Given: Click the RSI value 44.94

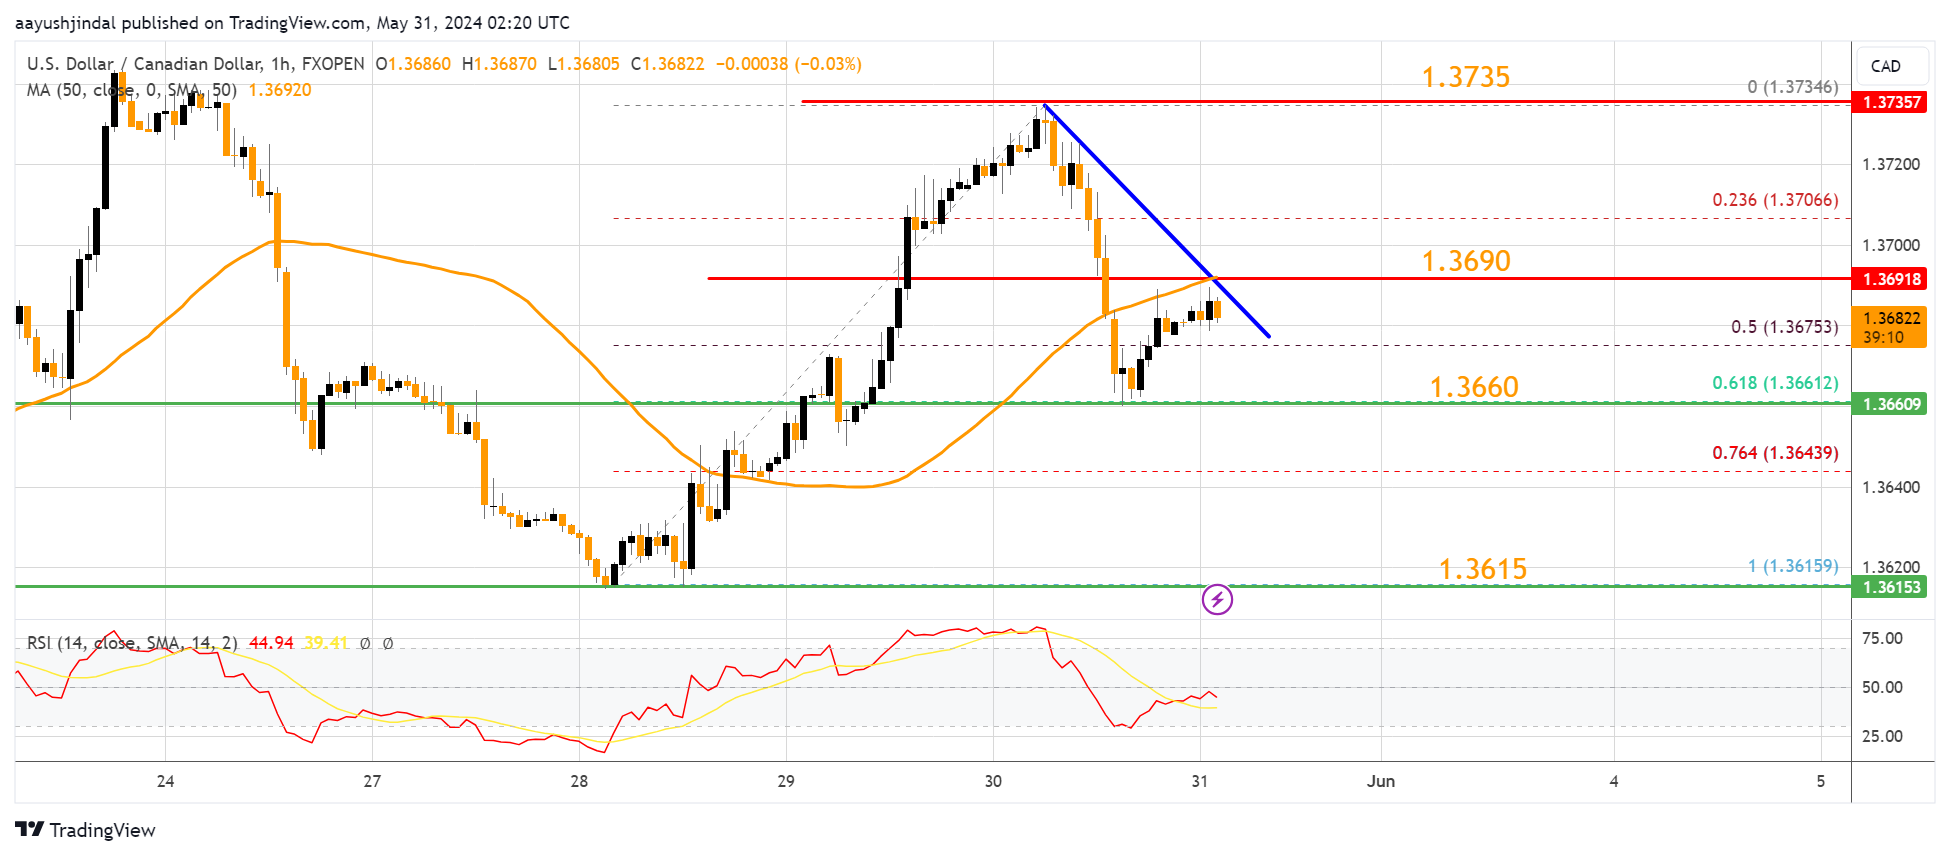Looking at the screenshot, I should click(271, 643).
